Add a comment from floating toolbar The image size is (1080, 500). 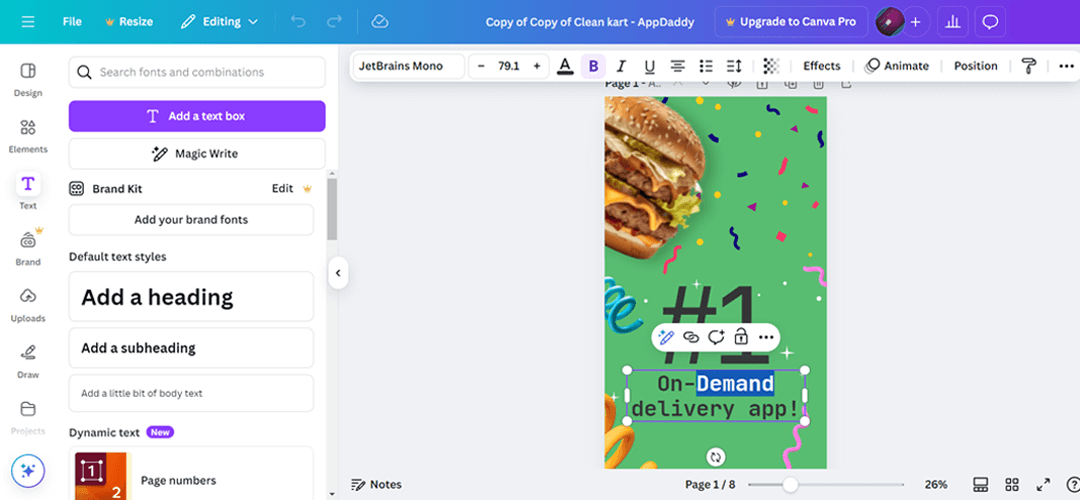point(716,337)
